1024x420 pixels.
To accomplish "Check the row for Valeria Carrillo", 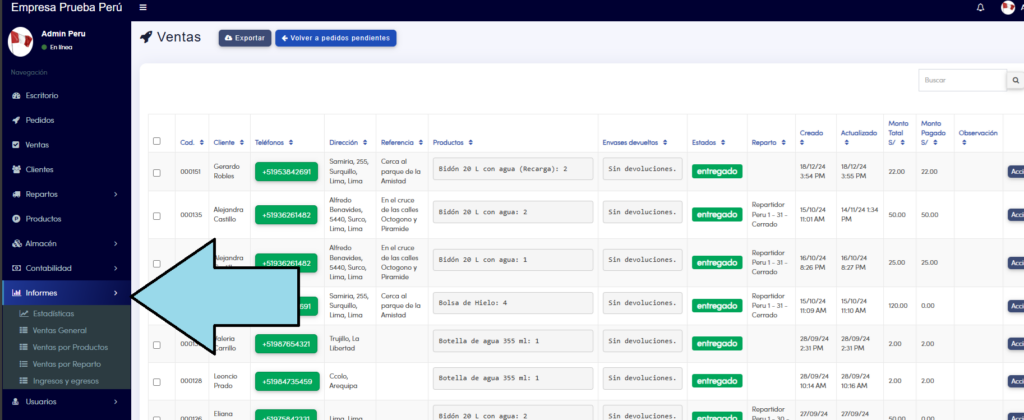I will 156,344.
